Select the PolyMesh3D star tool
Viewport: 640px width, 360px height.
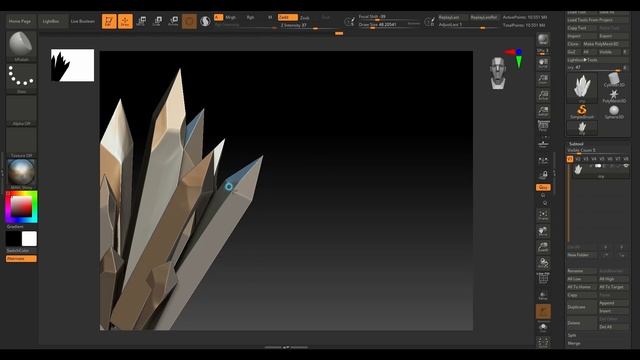[614, 96]
